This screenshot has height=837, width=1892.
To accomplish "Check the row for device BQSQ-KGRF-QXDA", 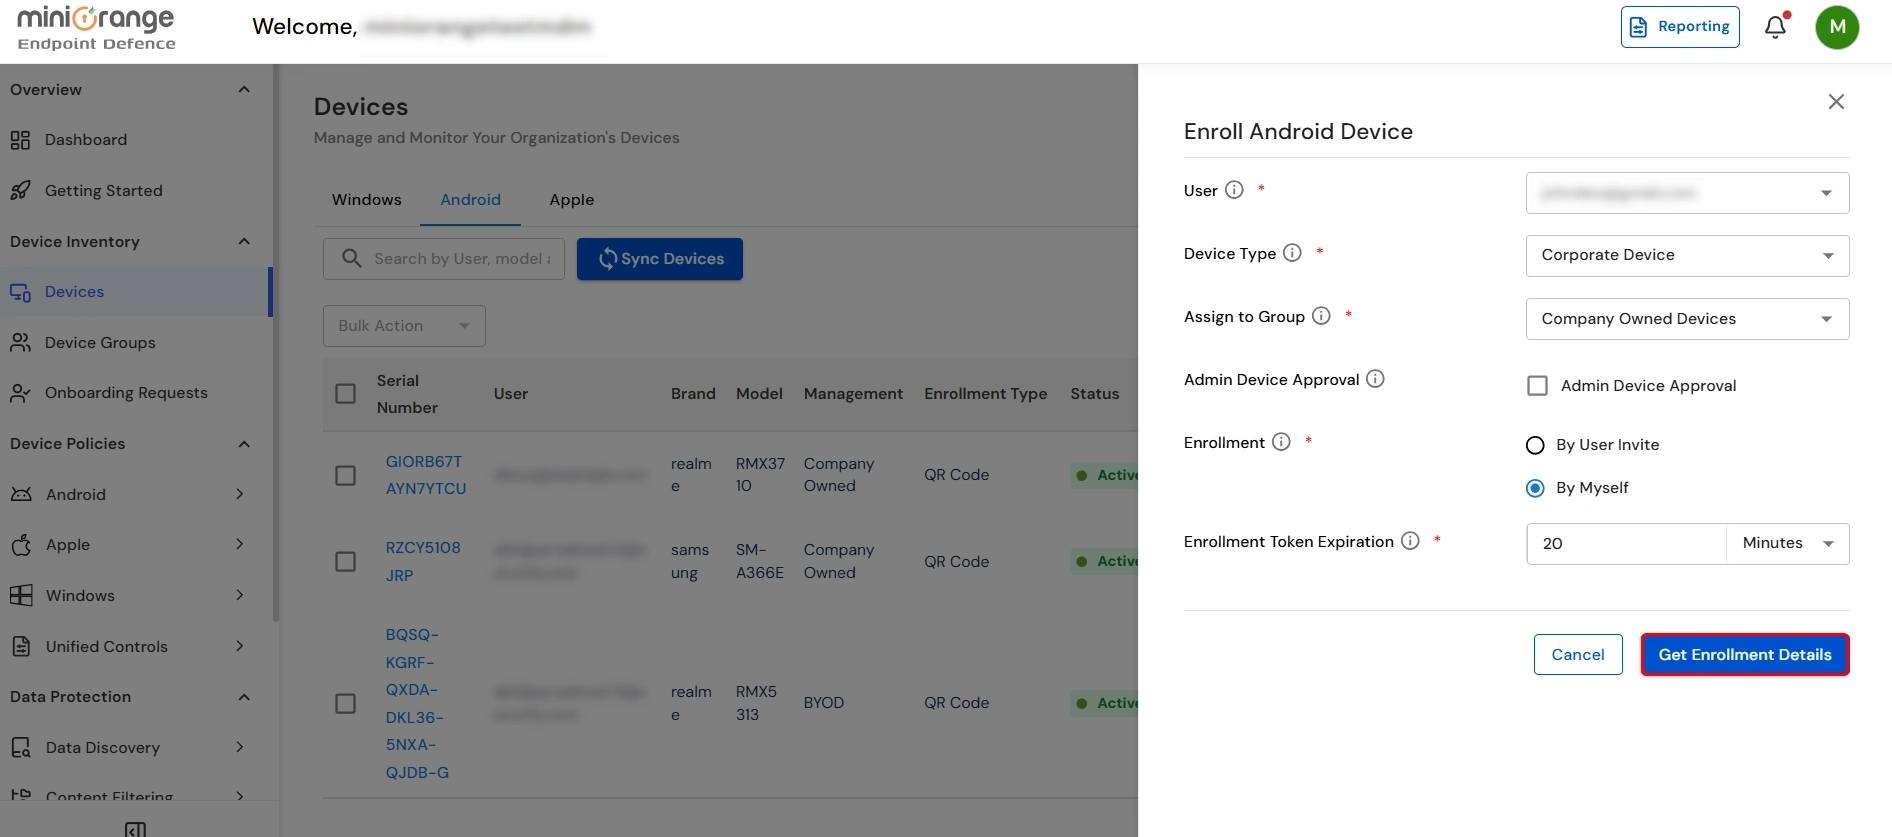I will [346, 704].
